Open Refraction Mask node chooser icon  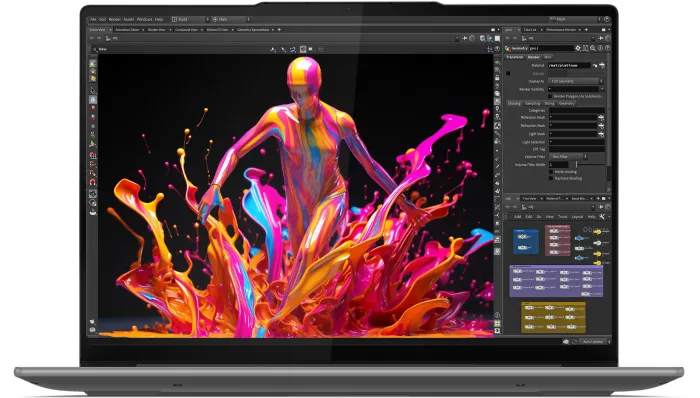pos(601,126)
